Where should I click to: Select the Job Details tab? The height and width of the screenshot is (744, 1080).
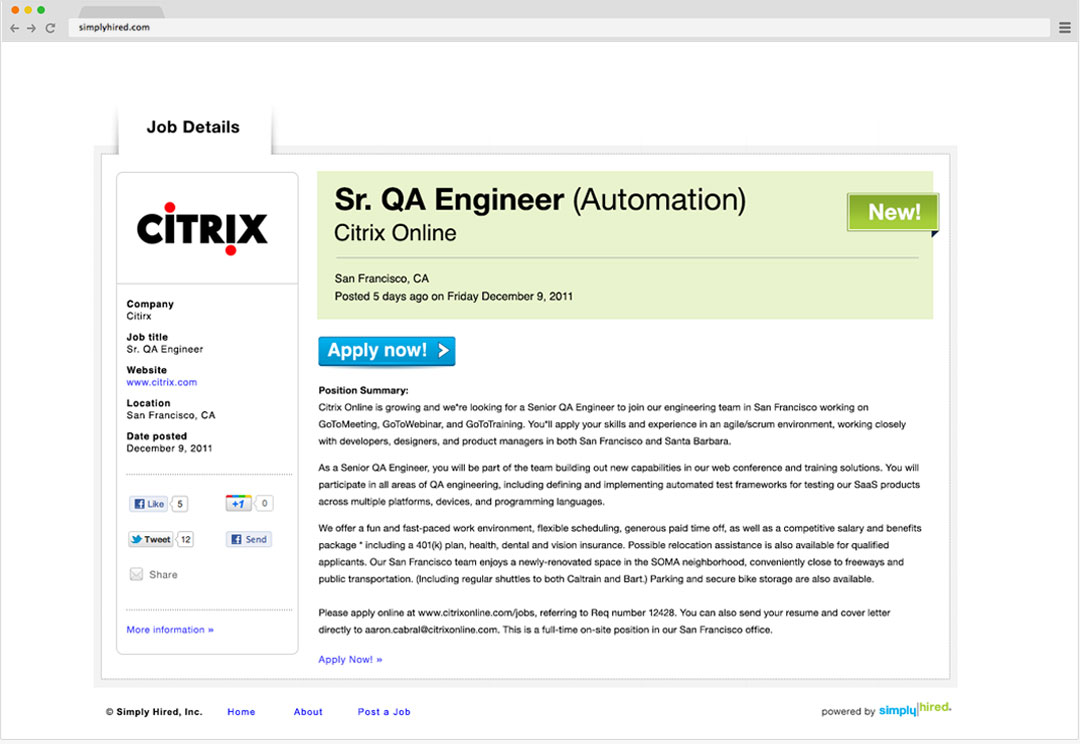(x=194, y=127)
